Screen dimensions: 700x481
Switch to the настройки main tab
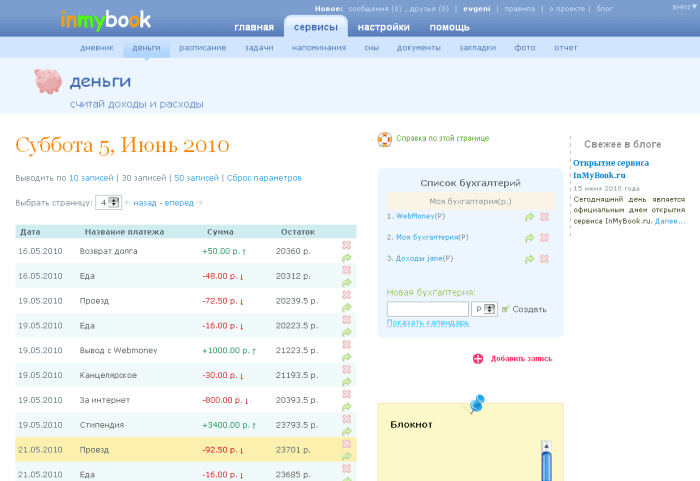(x=383, y=27)
